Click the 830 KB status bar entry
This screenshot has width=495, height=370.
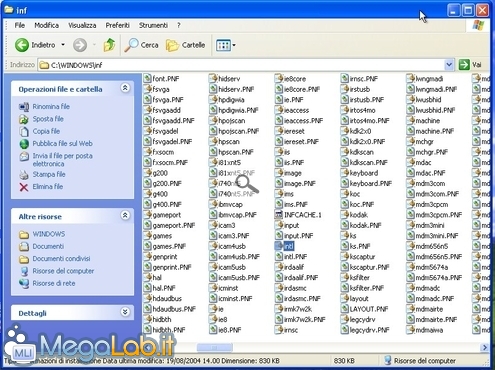click(x=344, y=361)
